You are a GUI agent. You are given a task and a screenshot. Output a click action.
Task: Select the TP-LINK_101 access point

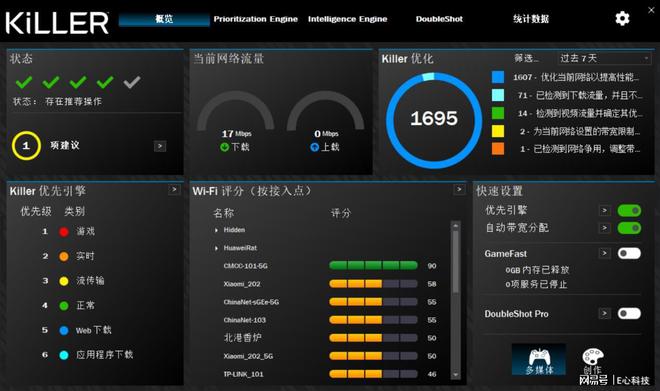[x=243, y=374]
